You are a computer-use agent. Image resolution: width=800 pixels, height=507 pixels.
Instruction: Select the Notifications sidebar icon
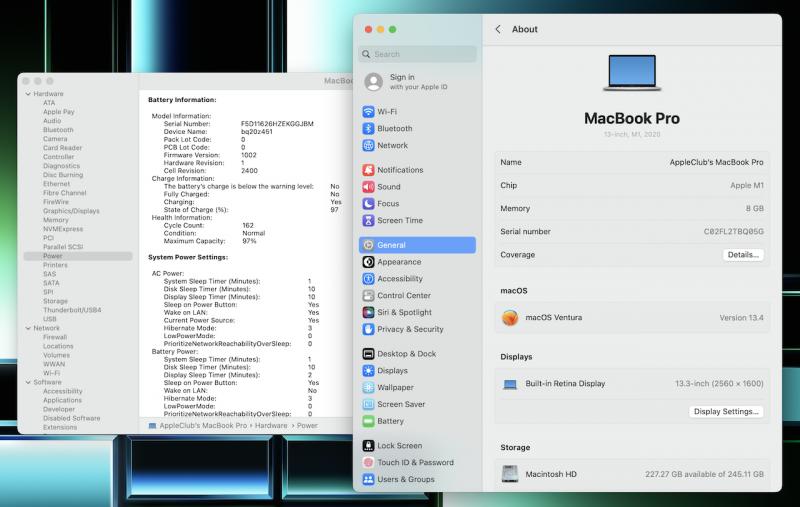(369, 170)
